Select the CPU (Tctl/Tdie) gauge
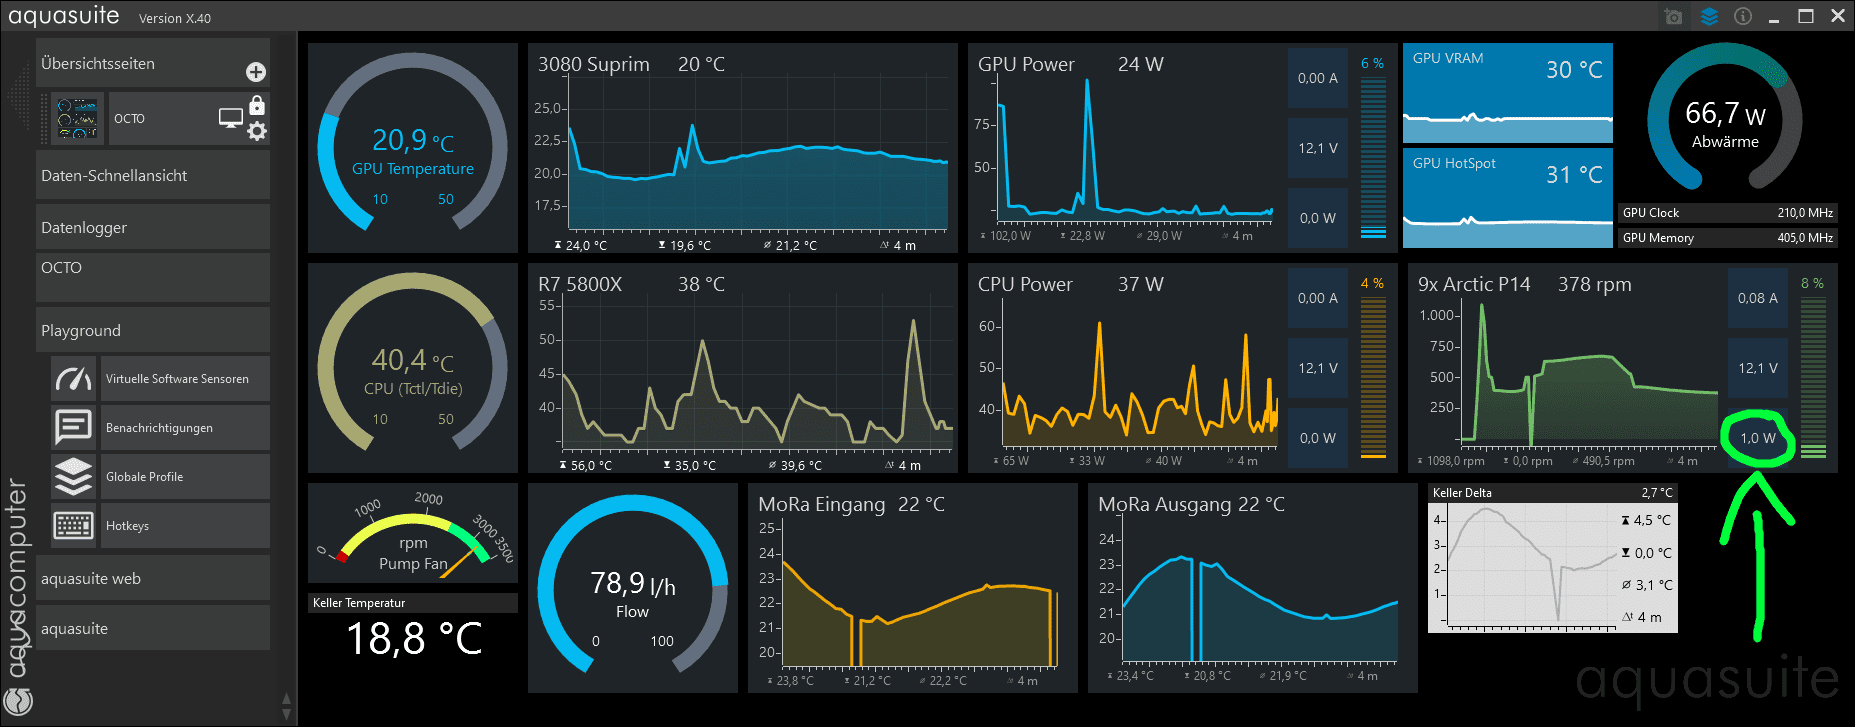1855x727 pixels. click(413, 368)
